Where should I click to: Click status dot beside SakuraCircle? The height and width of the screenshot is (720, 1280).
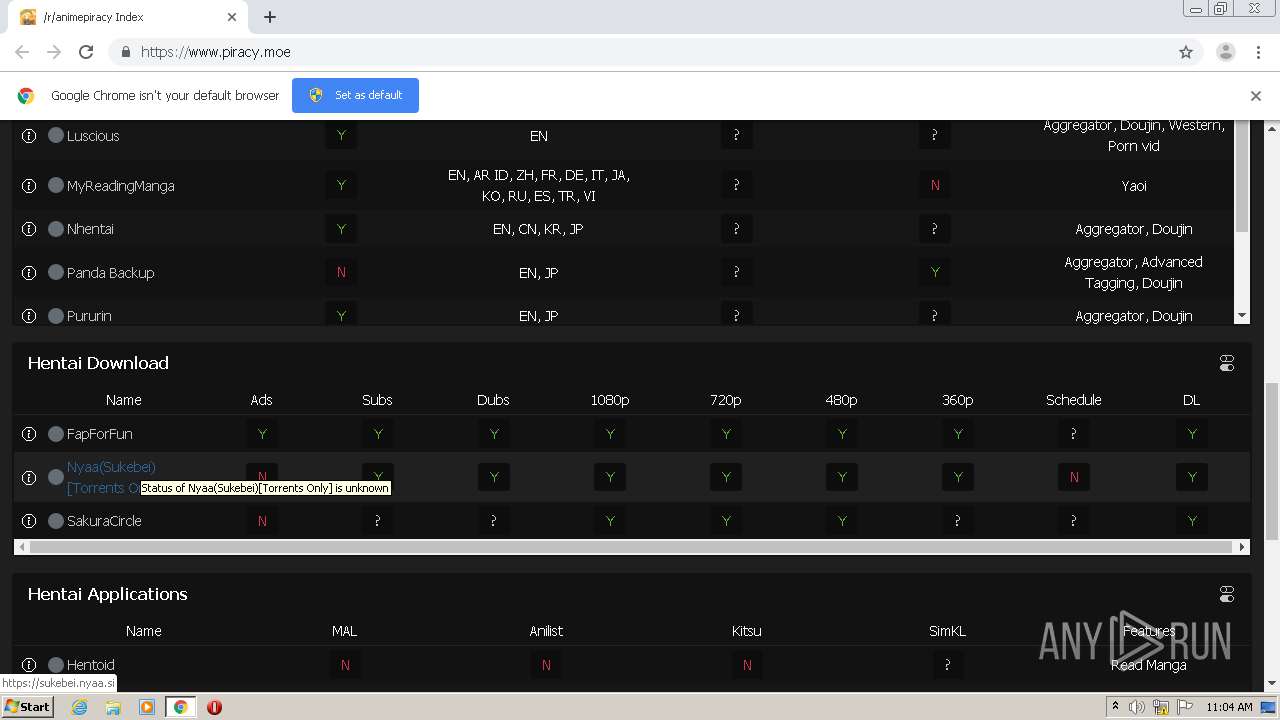coord(56,521)
